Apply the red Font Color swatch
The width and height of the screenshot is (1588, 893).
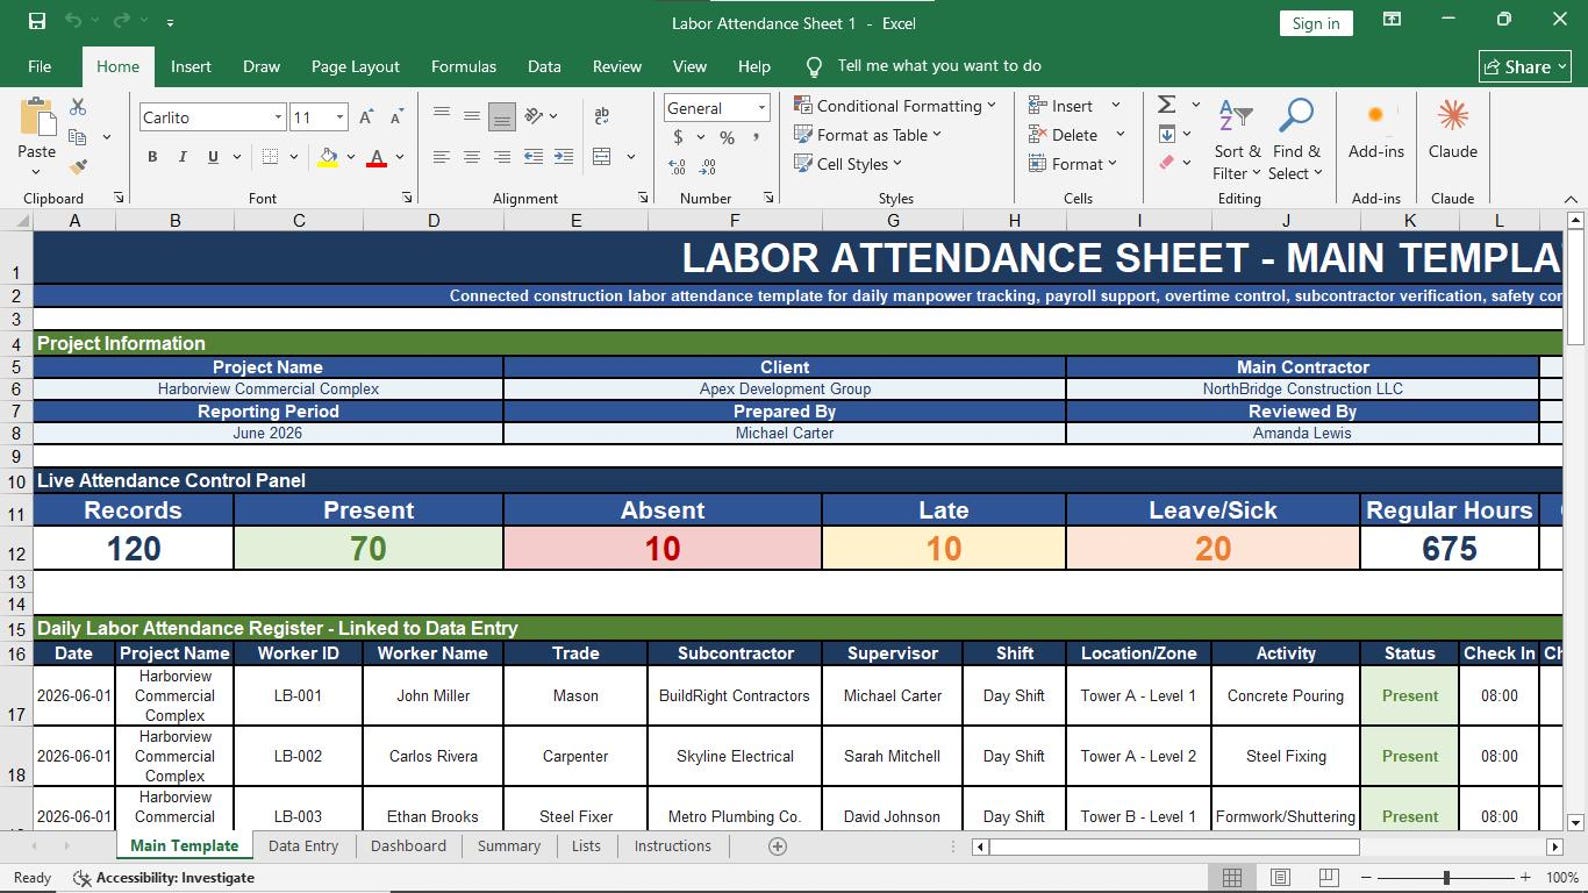tap(377, 157)
